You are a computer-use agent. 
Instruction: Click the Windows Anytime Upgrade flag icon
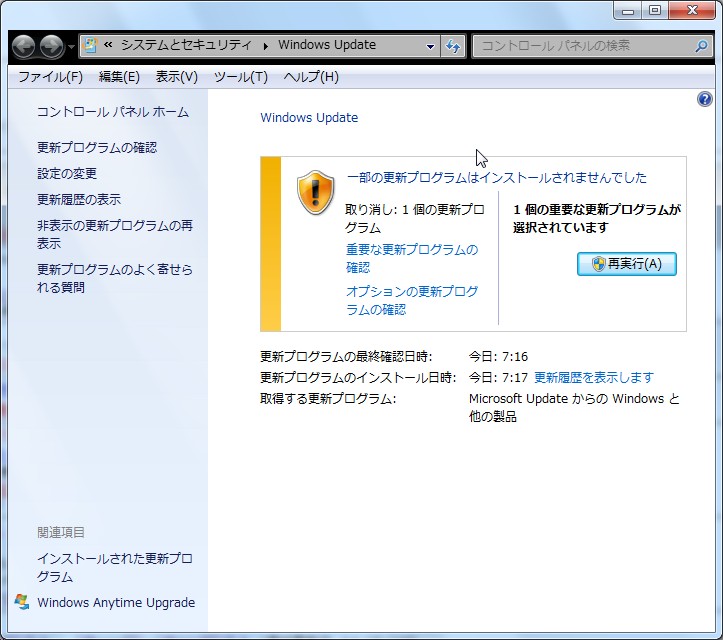point(22,602)
